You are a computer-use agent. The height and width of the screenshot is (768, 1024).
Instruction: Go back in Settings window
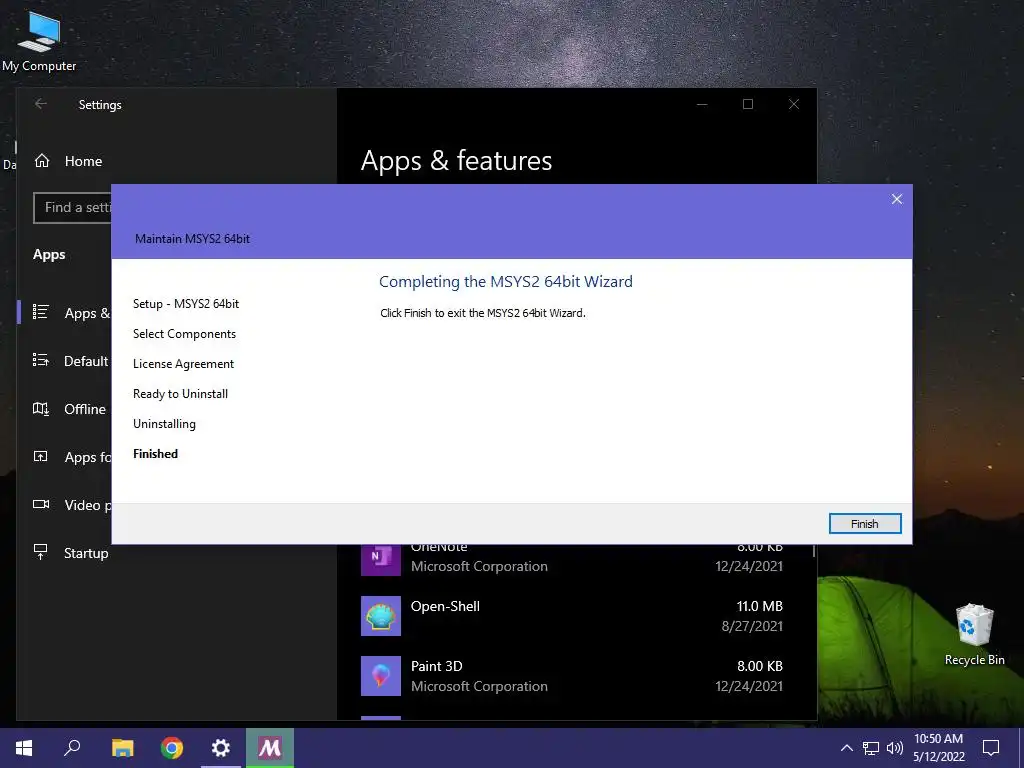pos(41,104)
